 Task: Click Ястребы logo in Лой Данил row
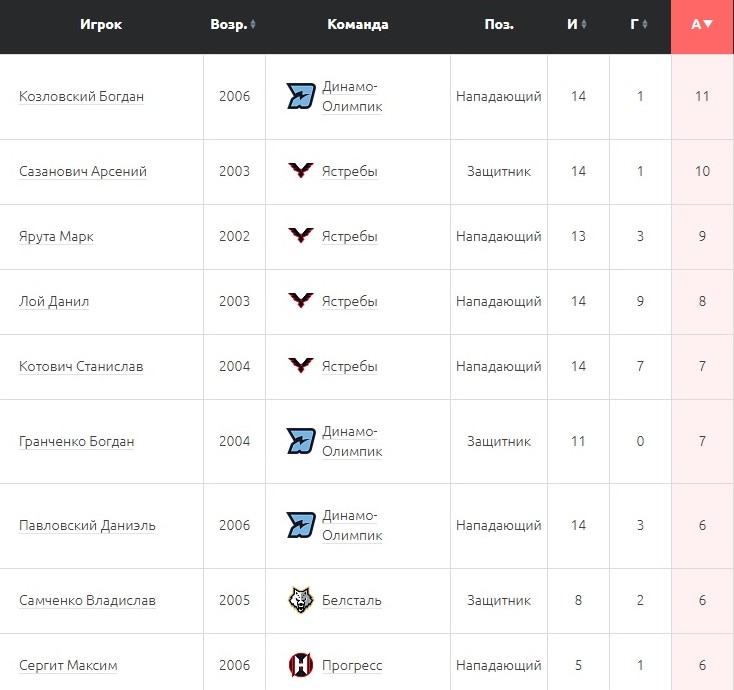pos(301,301)
